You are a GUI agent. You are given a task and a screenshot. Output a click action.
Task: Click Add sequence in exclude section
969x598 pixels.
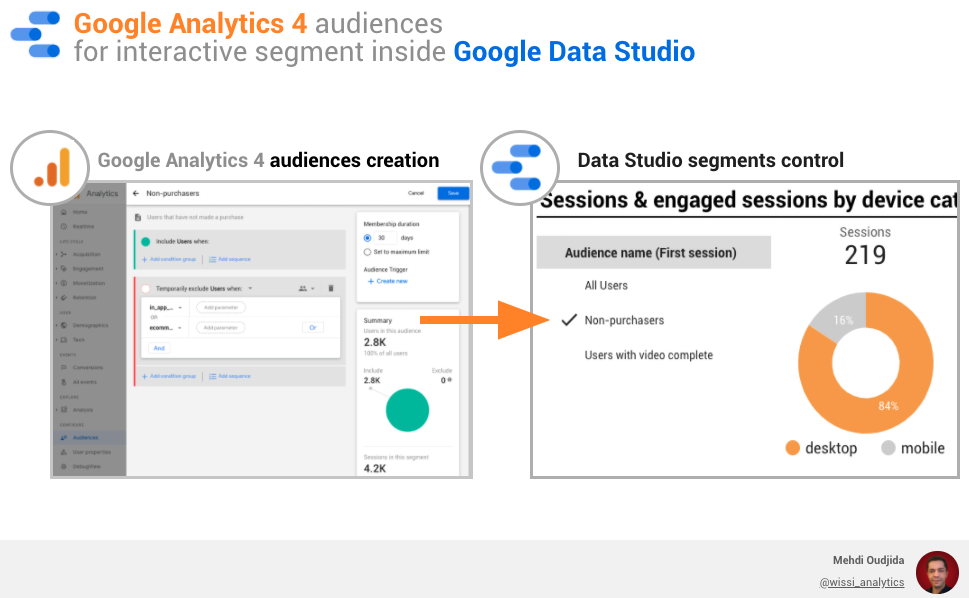[x=230, y=376]
